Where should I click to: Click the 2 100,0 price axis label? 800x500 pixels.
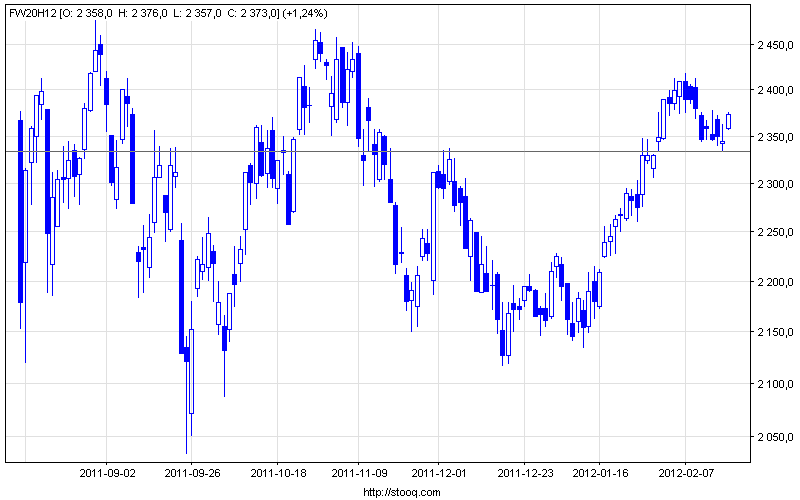775,384
